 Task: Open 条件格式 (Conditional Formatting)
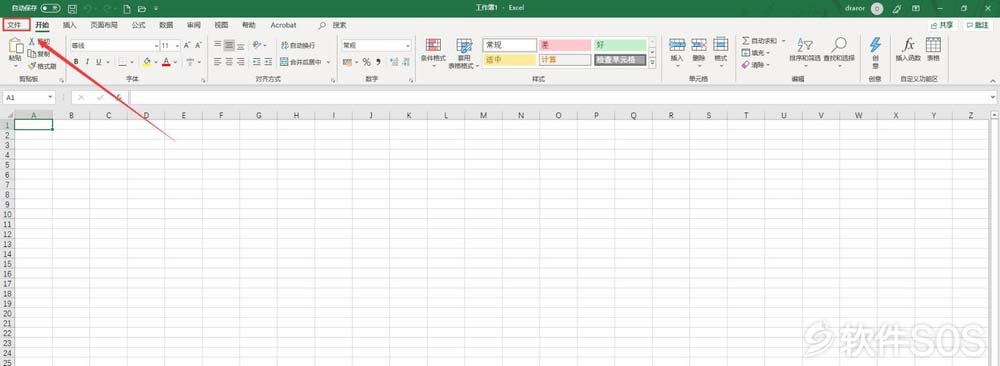click(x=433, y=53)
